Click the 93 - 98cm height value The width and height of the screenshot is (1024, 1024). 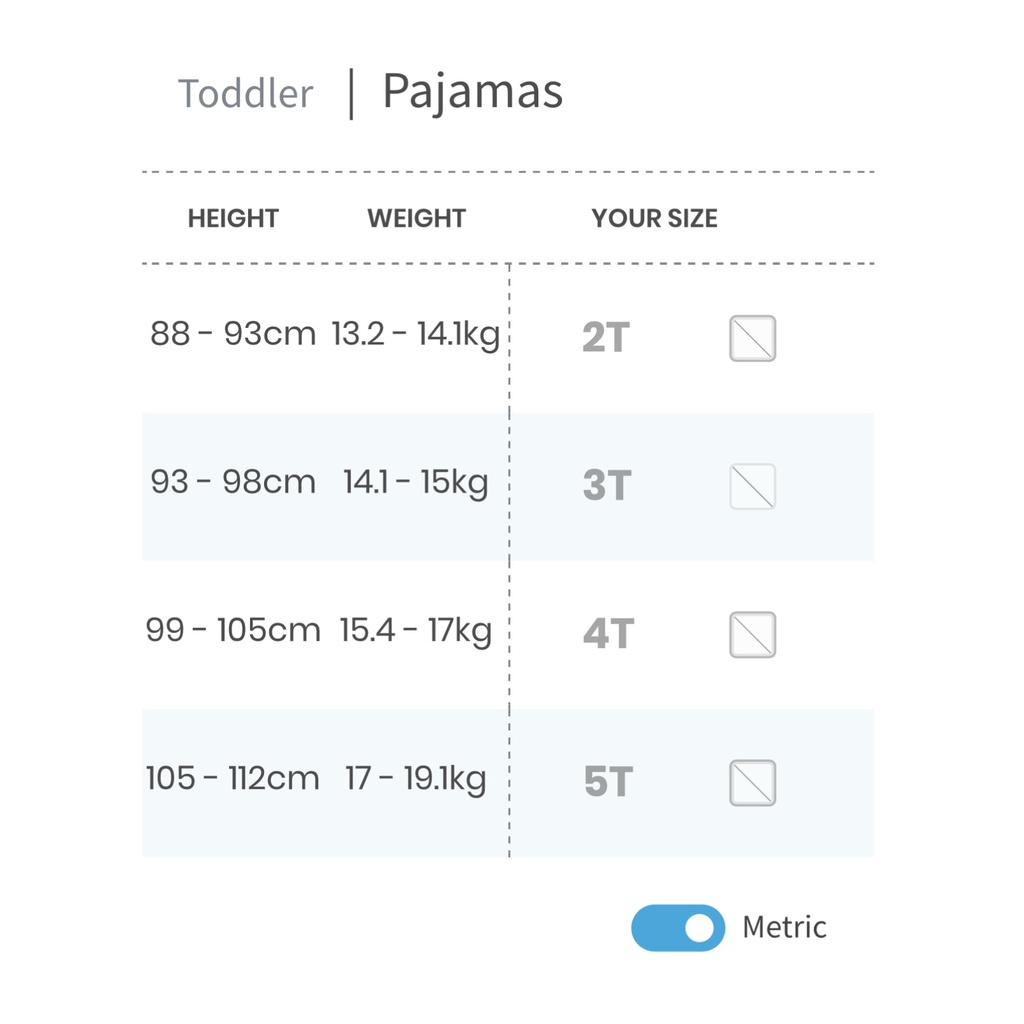[x=233, y=482]
